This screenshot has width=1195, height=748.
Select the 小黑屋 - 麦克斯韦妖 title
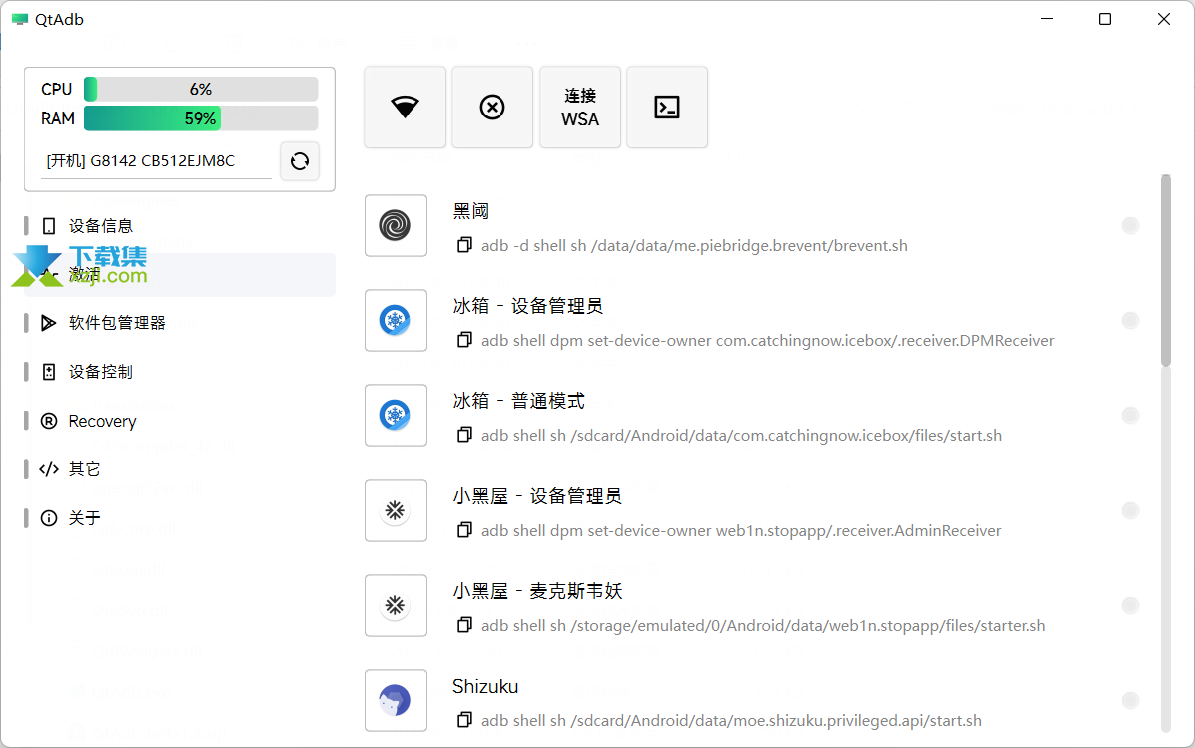coord(537,591)
